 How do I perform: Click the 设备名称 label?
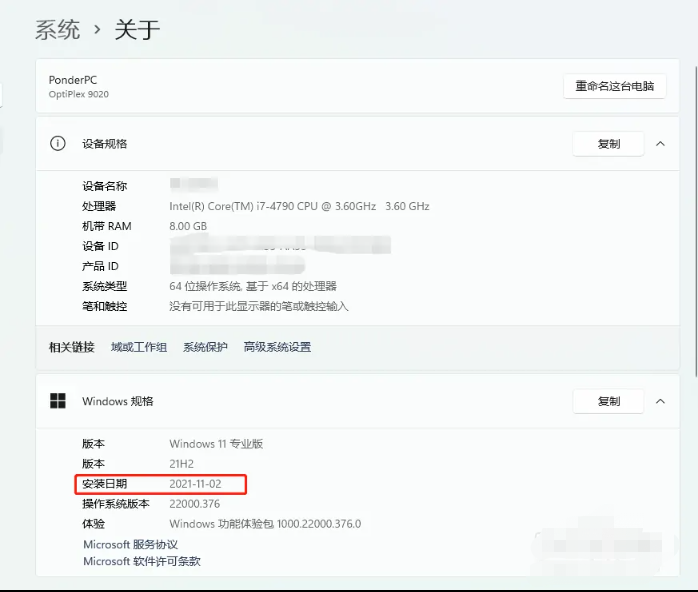(105, 186)
